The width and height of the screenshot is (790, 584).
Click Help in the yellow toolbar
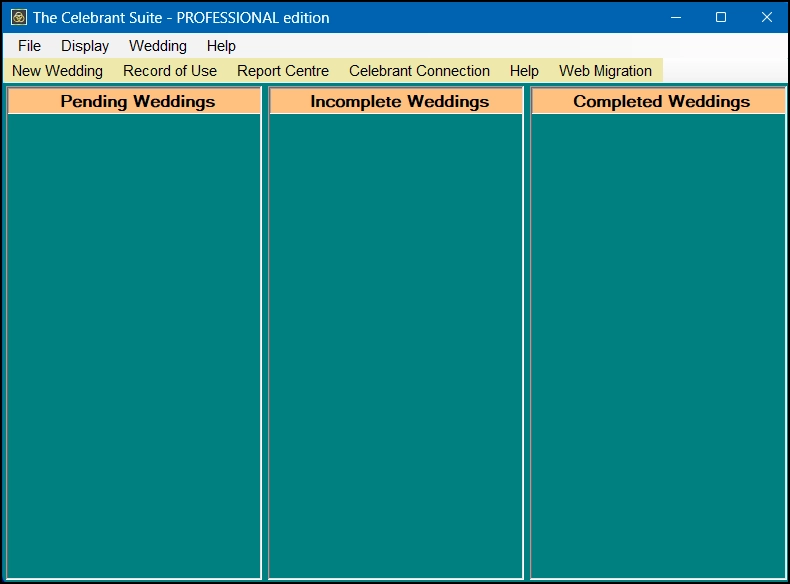(x=524, y=71)
